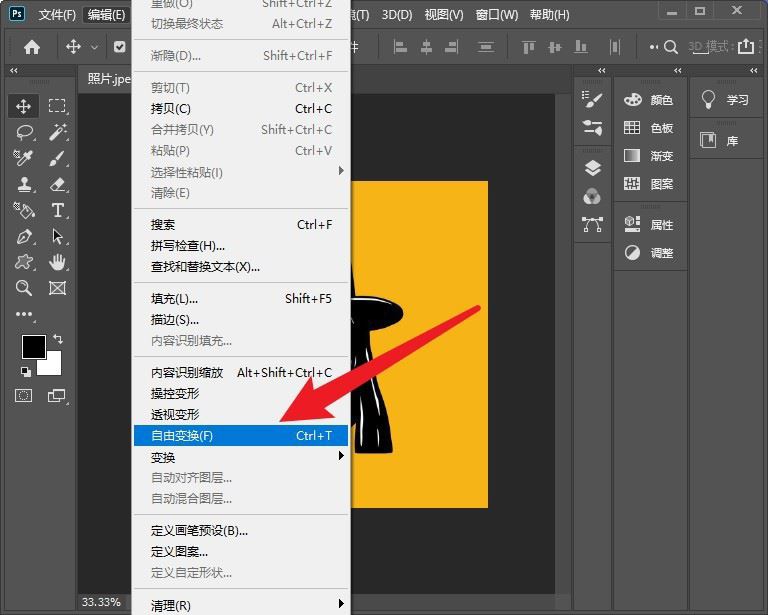Toggle Quick Mask mode
768x615 pixels.
tap(24, 396)
